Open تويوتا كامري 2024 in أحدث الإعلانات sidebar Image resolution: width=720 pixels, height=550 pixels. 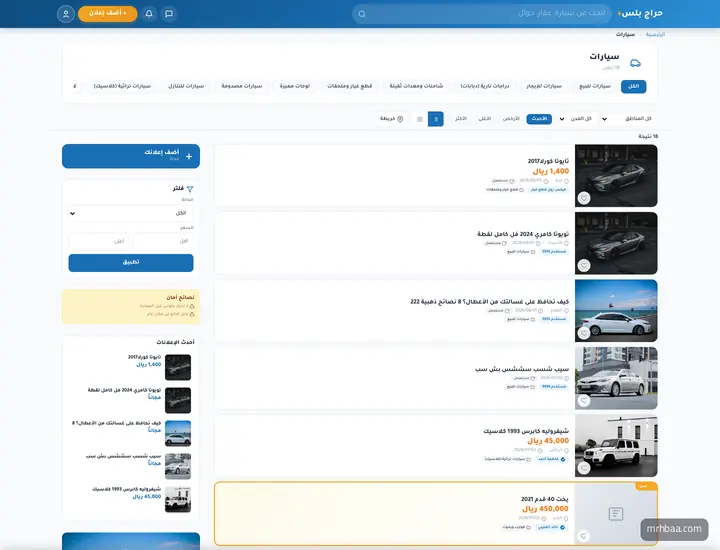(x=124, y=390)
